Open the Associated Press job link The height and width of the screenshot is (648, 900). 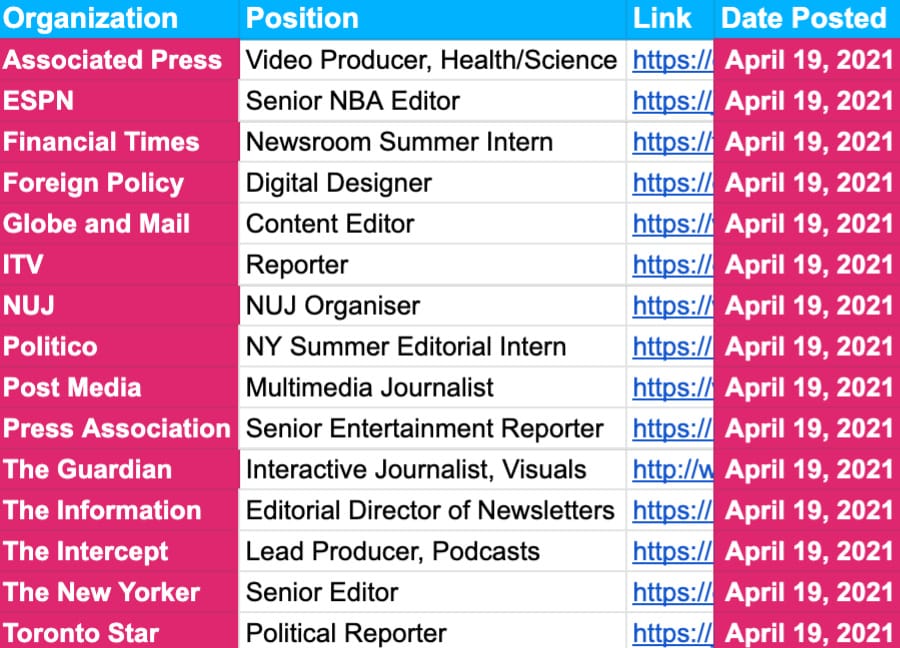click(672, 60)
